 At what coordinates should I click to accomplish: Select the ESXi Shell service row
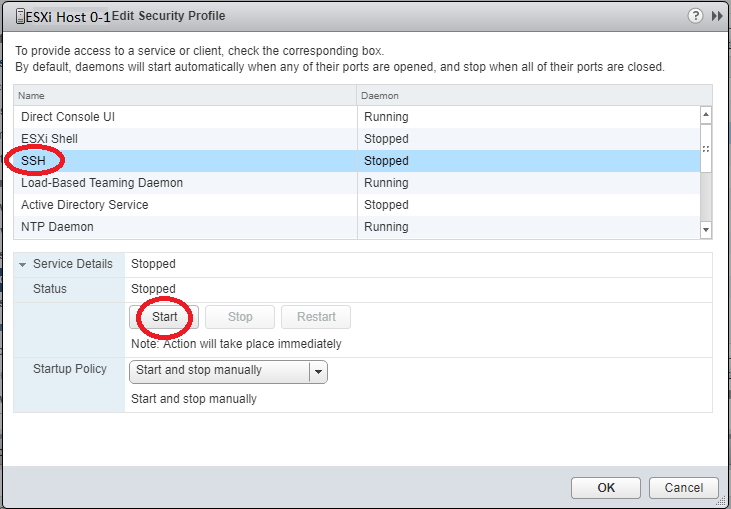[357, 139]
